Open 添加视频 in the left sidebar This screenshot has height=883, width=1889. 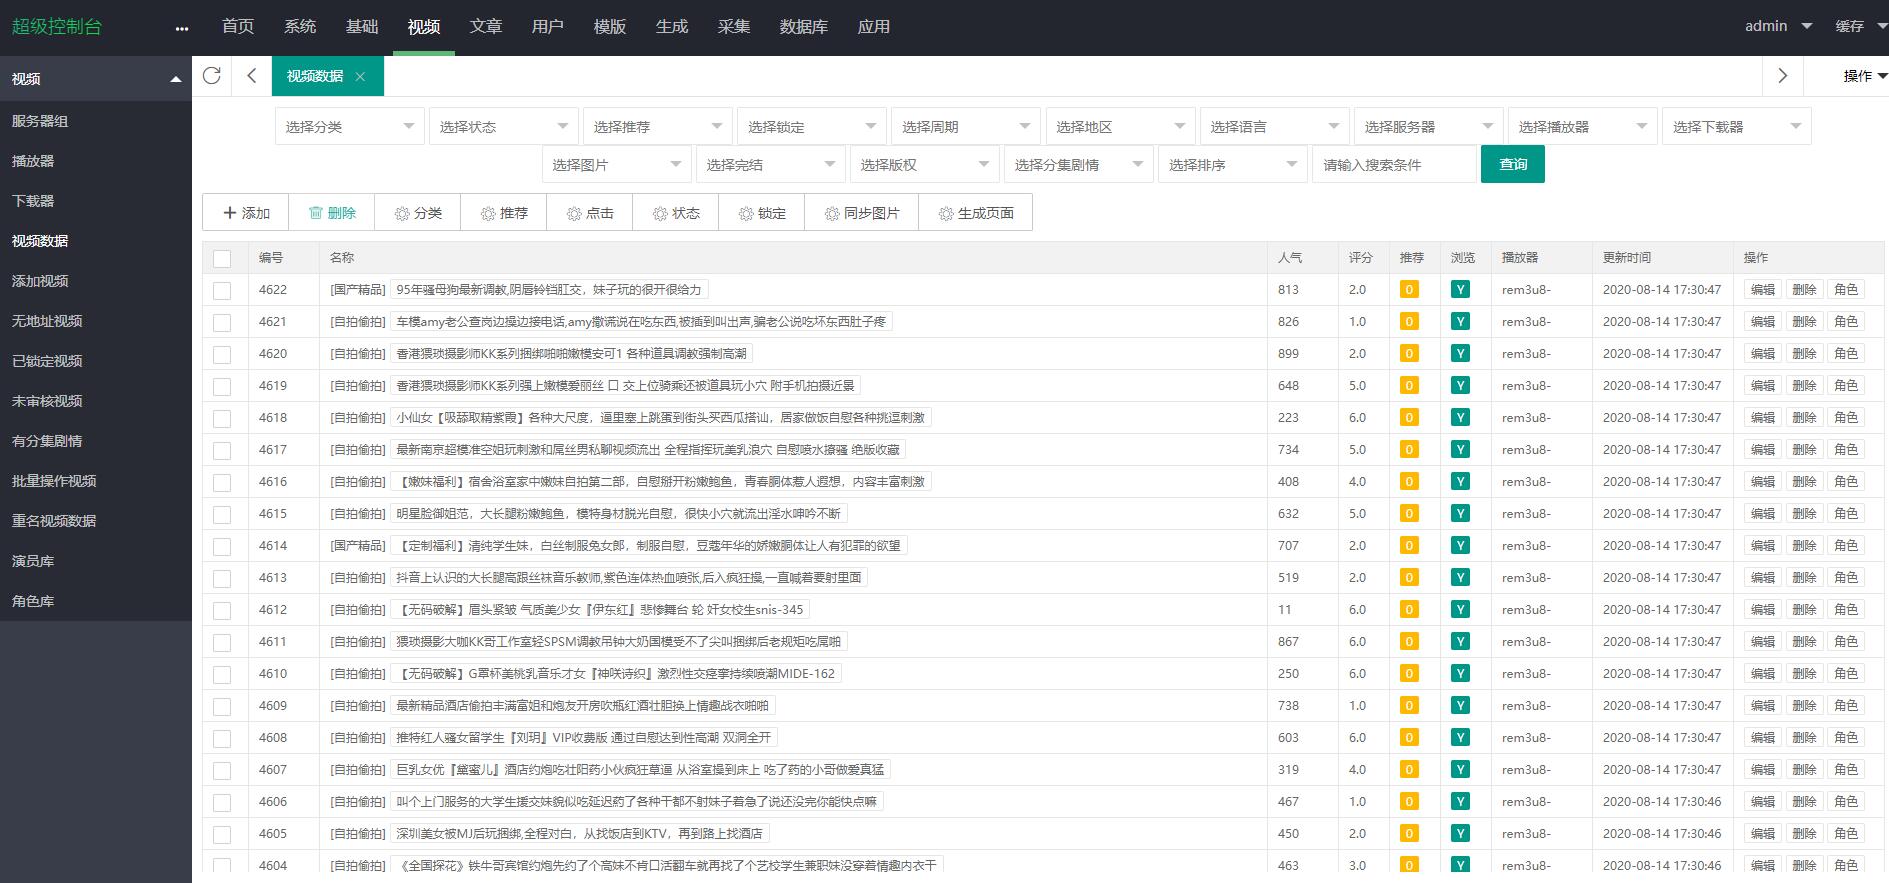40,281
